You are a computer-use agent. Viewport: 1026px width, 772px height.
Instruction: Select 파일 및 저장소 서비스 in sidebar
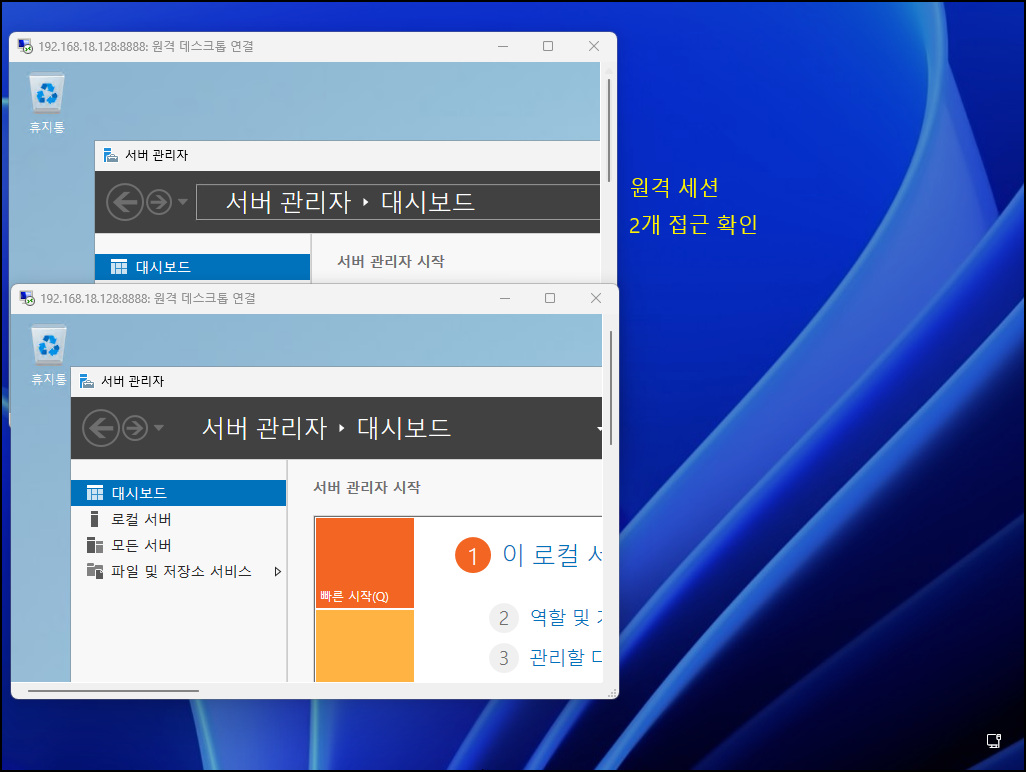point(178,571)
